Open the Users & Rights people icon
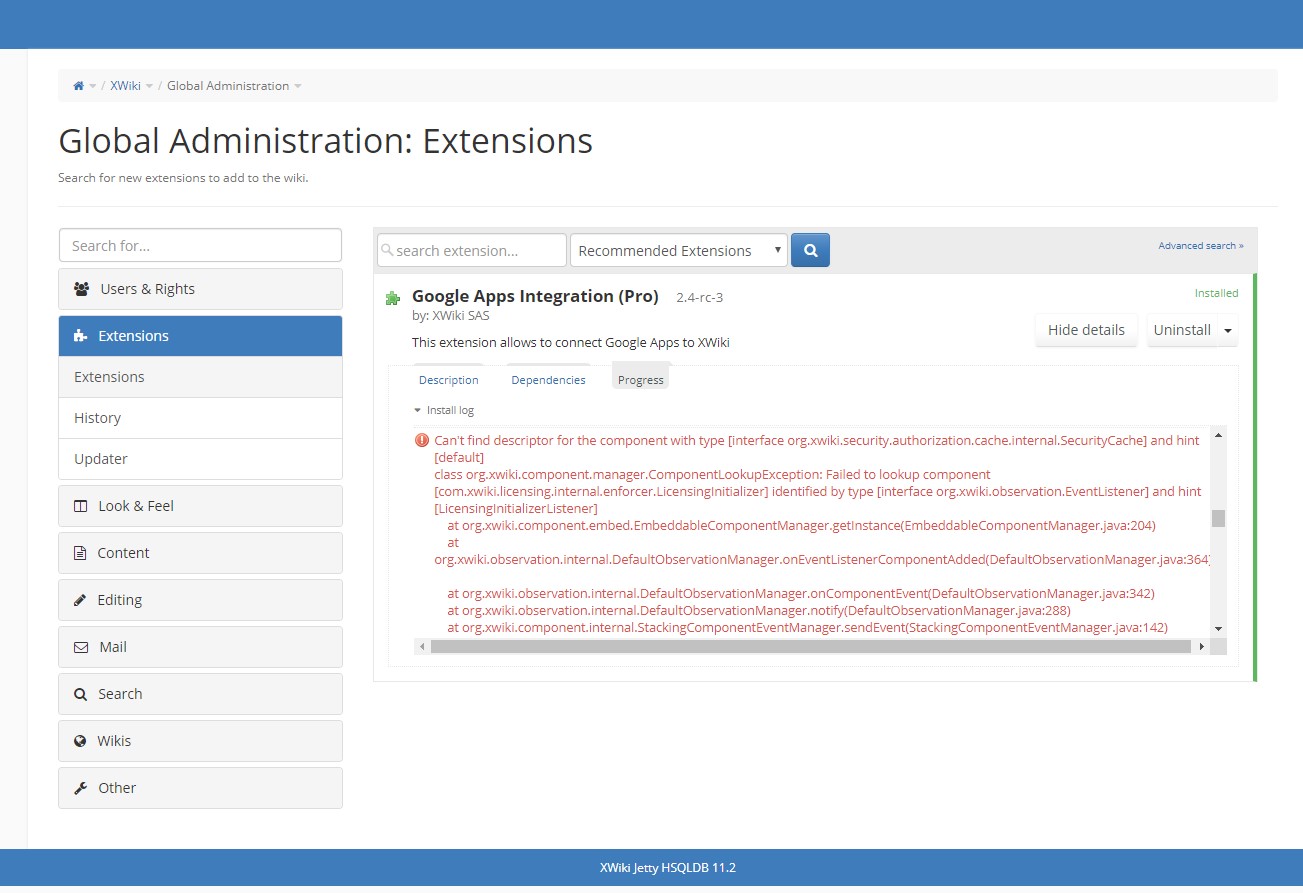 (81, 288)
